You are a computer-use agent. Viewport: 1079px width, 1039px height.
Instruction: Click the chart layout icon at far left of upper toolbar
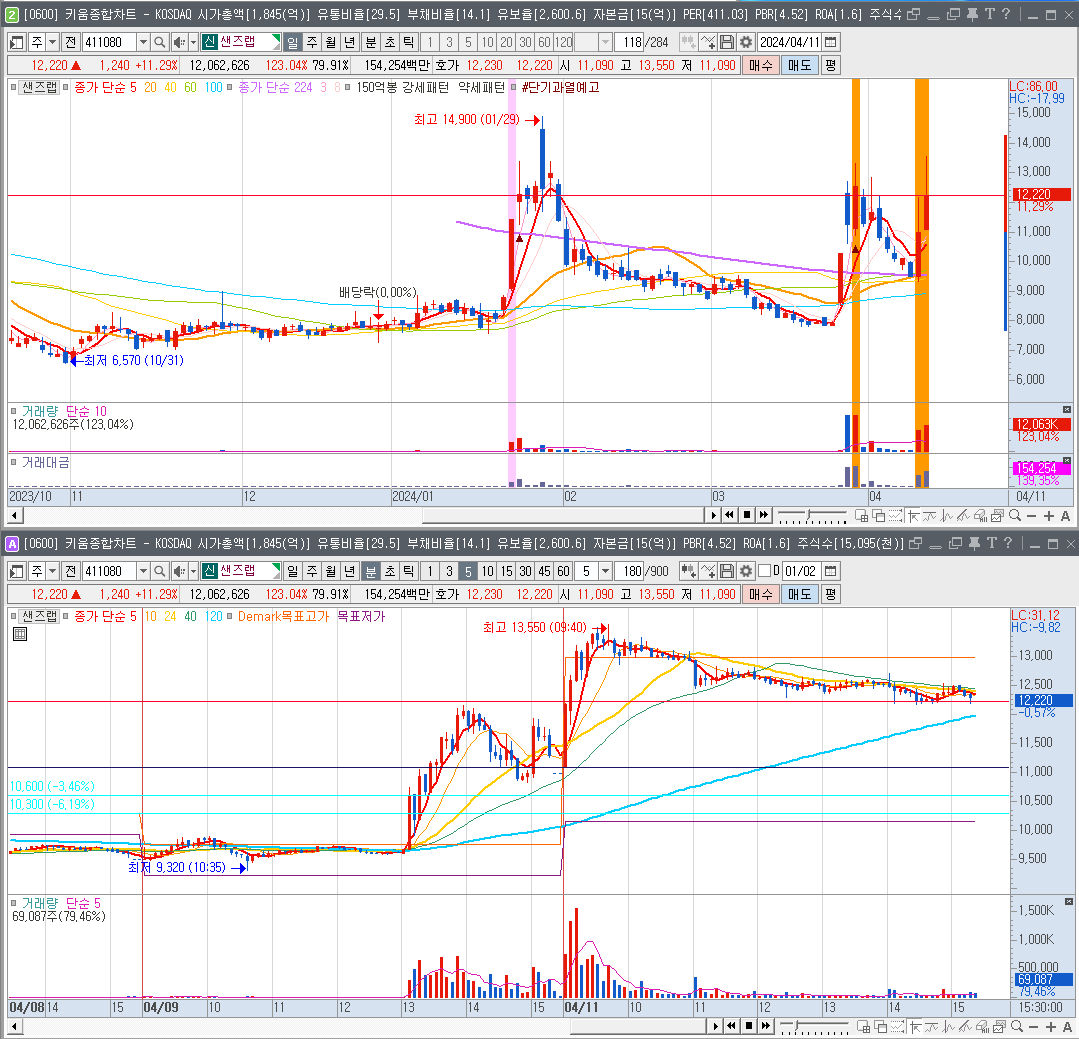tap(17, 43)
